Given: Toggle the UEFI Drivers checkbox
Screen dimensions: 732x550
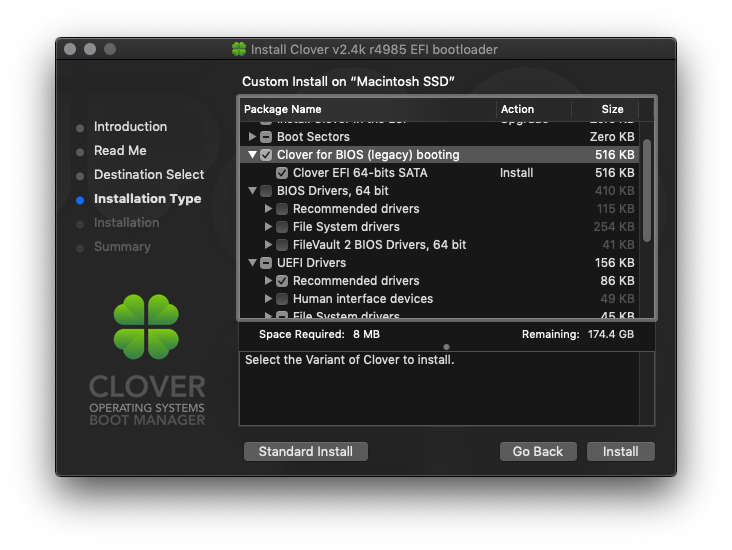Looking at the screenshot, I should coord(266,263).
